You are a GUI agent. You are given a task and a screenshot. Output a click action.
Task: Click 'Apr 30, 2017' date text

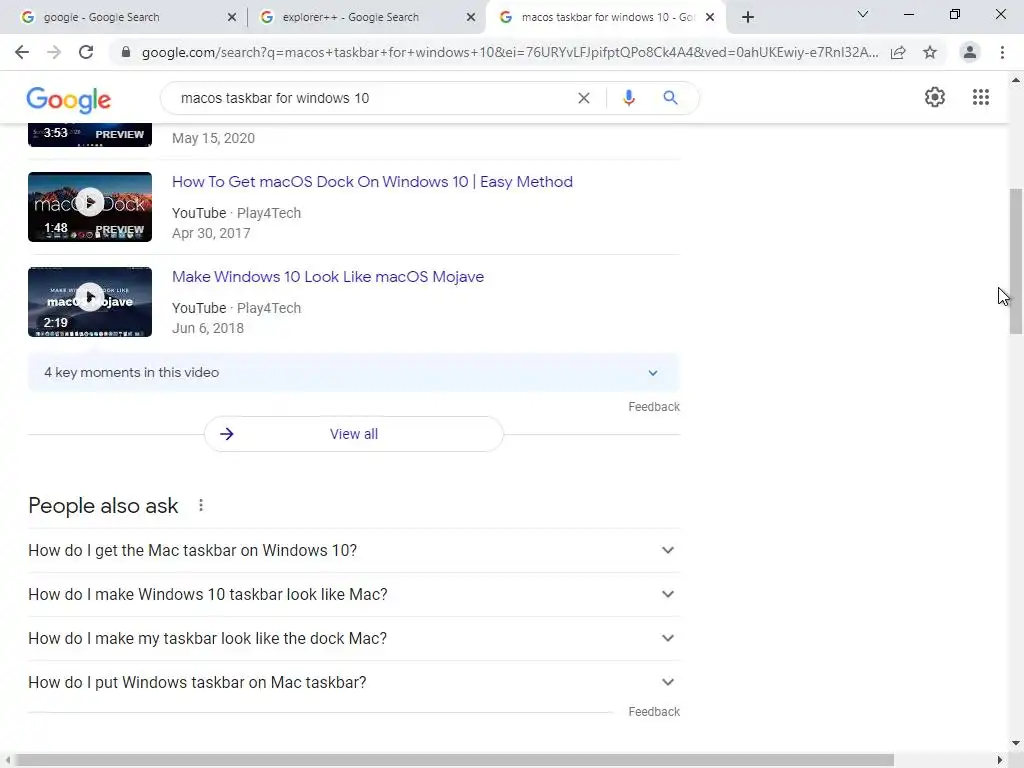[x=211, y=233]
